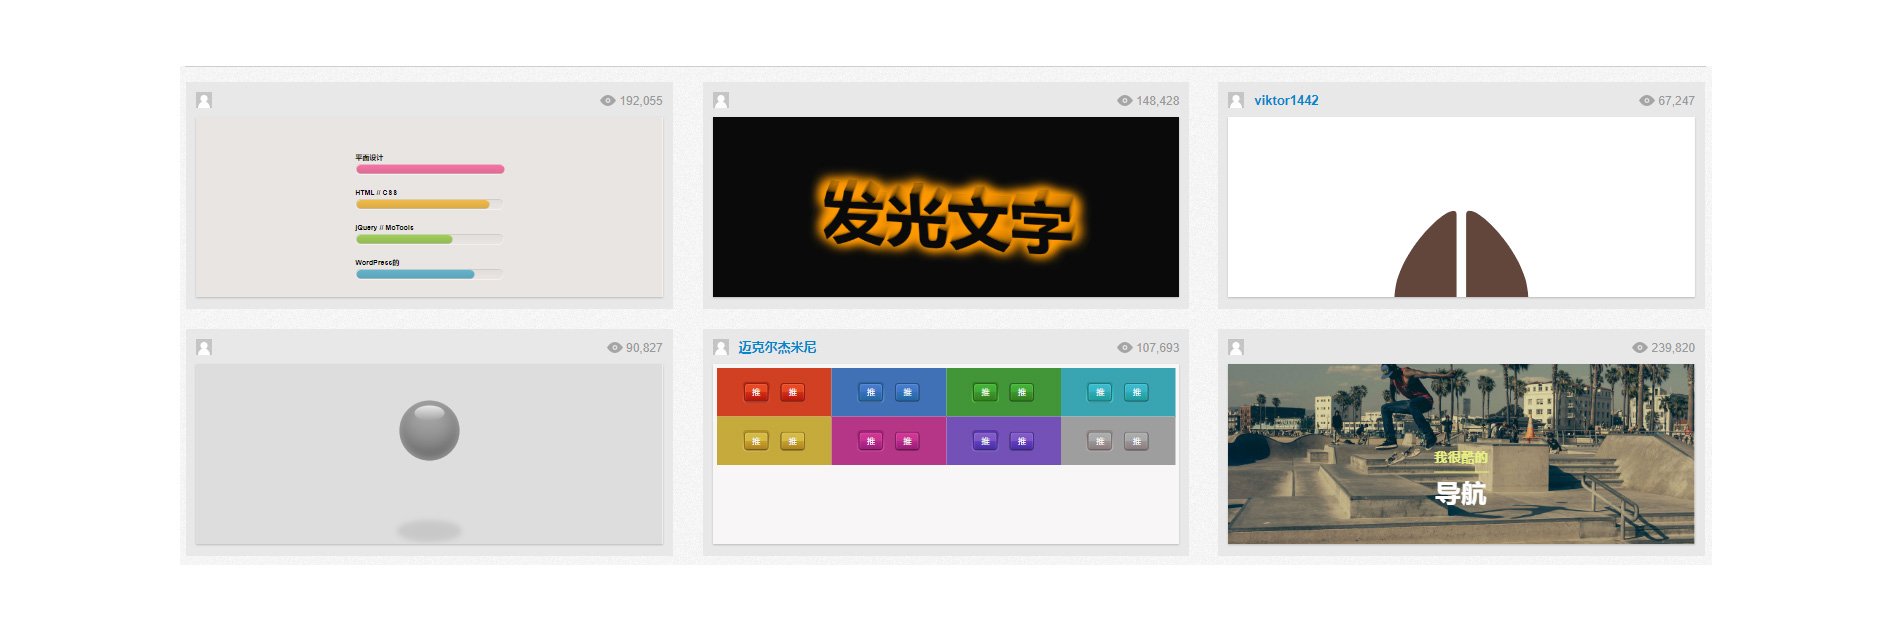Click the 90,827 view count

pyautogui.click(x=644, y=348)
